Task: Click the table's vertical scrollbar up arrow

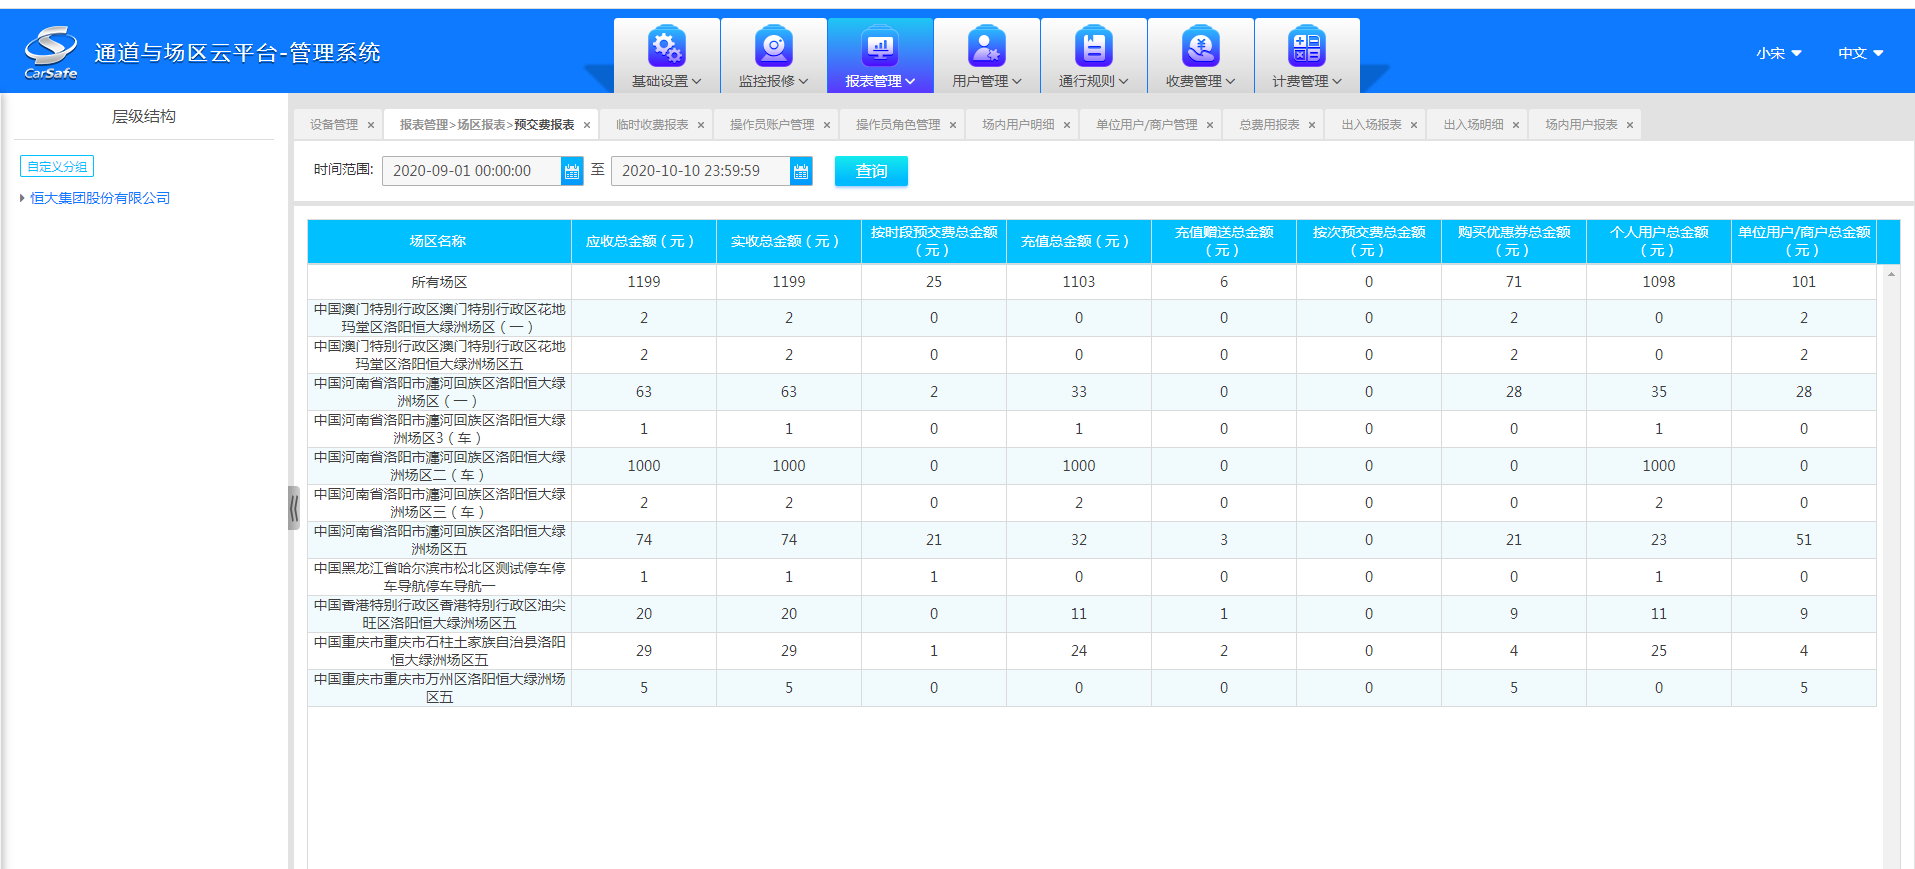Action: click(1891, 274)
